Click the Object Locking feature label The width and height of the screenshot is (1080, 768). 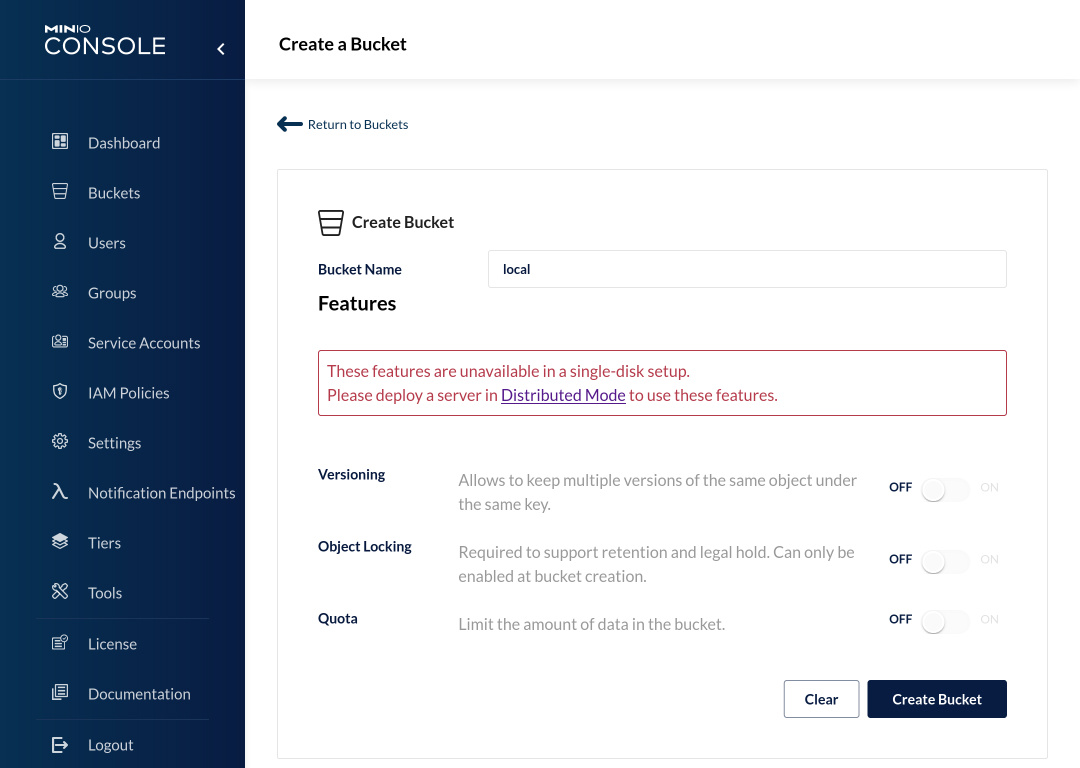pos(364,546)
